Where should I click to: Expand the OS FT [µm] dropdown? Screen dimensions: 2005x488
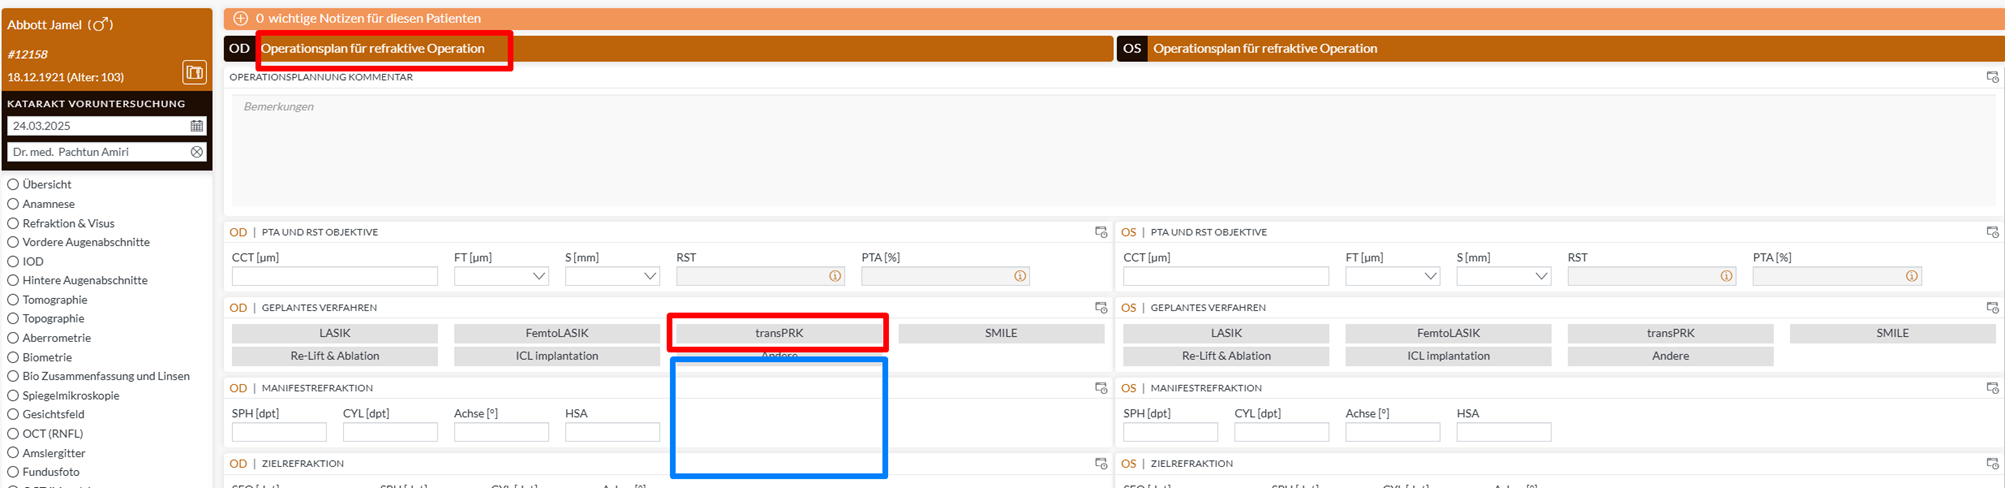[1430, 276]
